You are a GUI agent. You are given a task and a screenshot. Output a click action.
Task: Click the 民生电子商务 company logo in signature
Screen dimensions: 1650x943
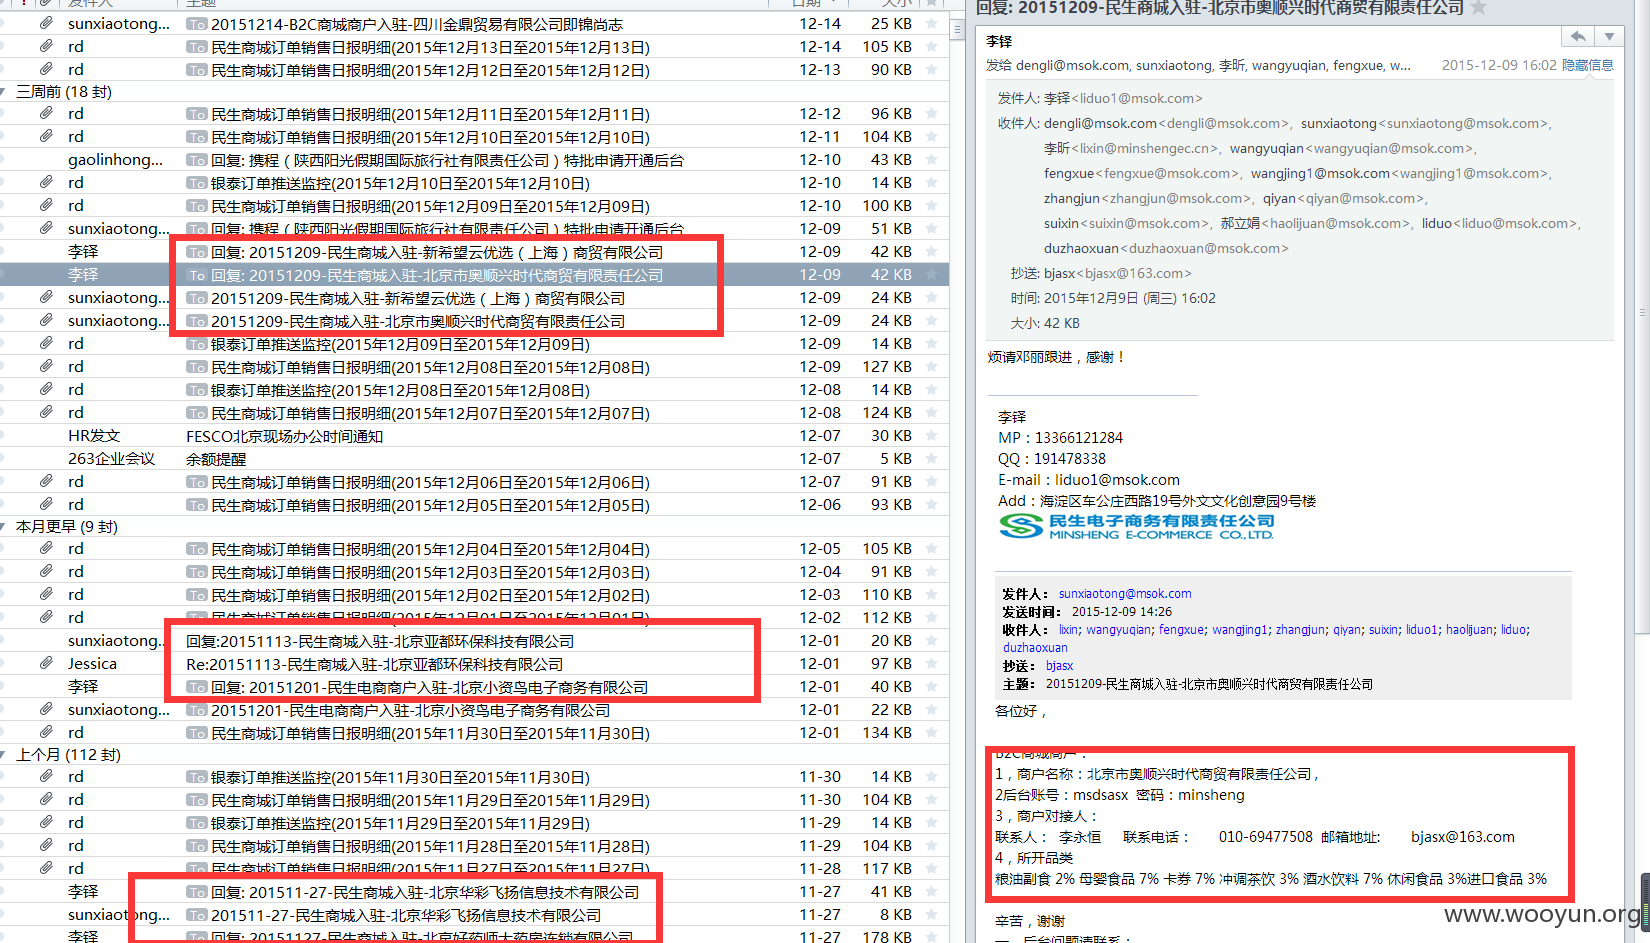pyautogui.click(x=1137, y=527)
